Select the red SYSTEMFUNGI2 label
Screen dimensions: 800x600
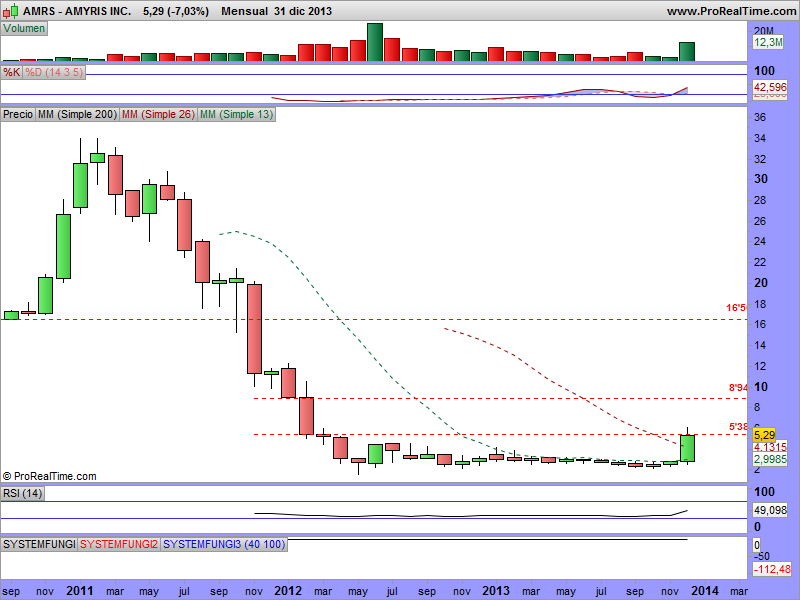[x=119, y=544]
